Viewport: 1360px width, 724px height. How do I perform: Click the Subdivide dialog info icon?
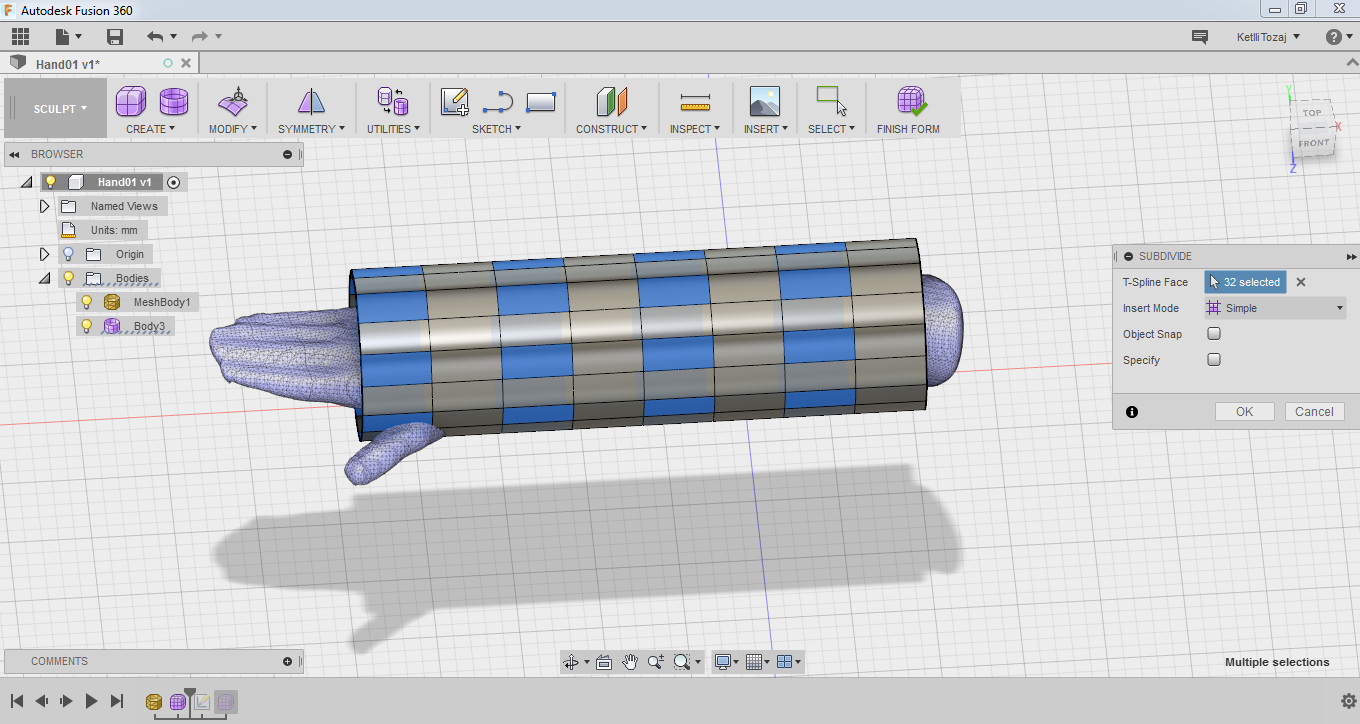click(x=1132, y=412)
